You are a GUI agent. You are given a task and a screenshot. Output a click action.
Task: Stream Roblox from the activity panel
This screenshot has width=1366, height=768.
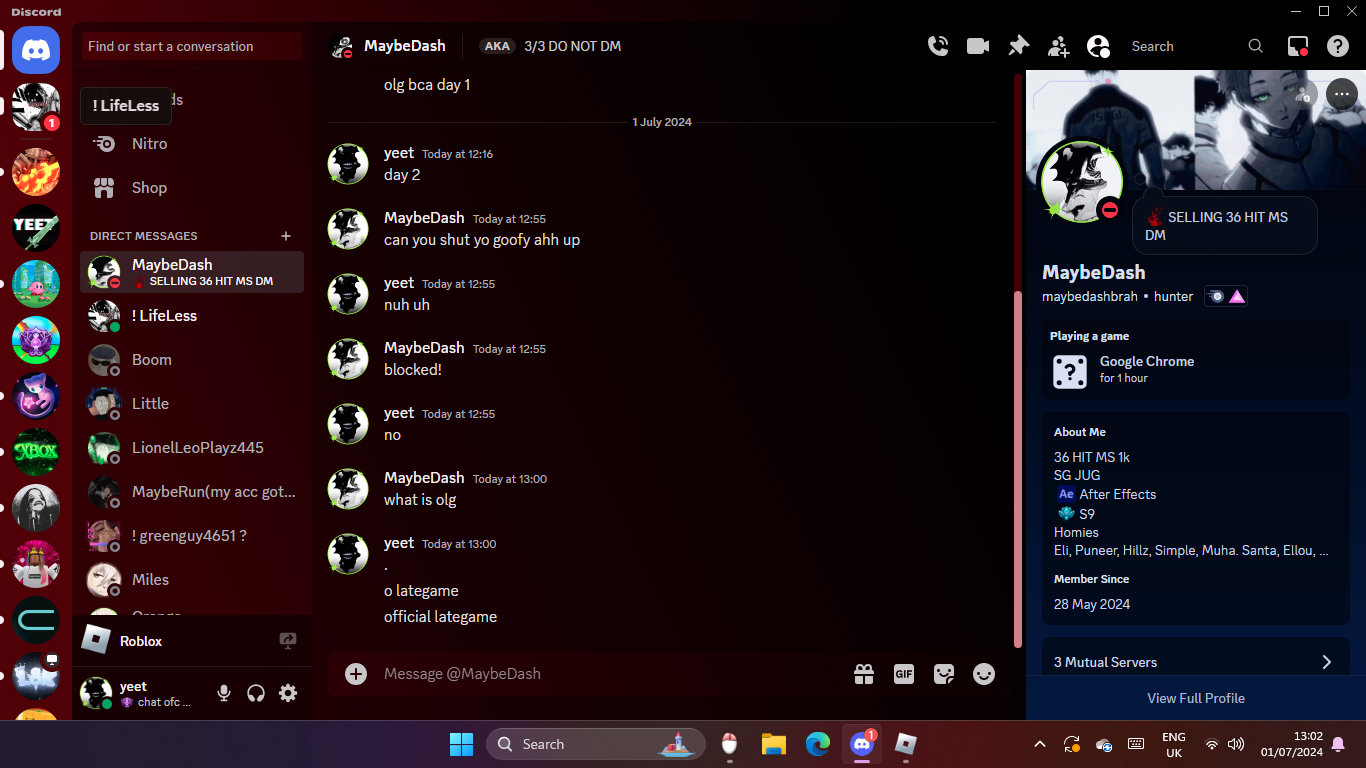point(288,641)
